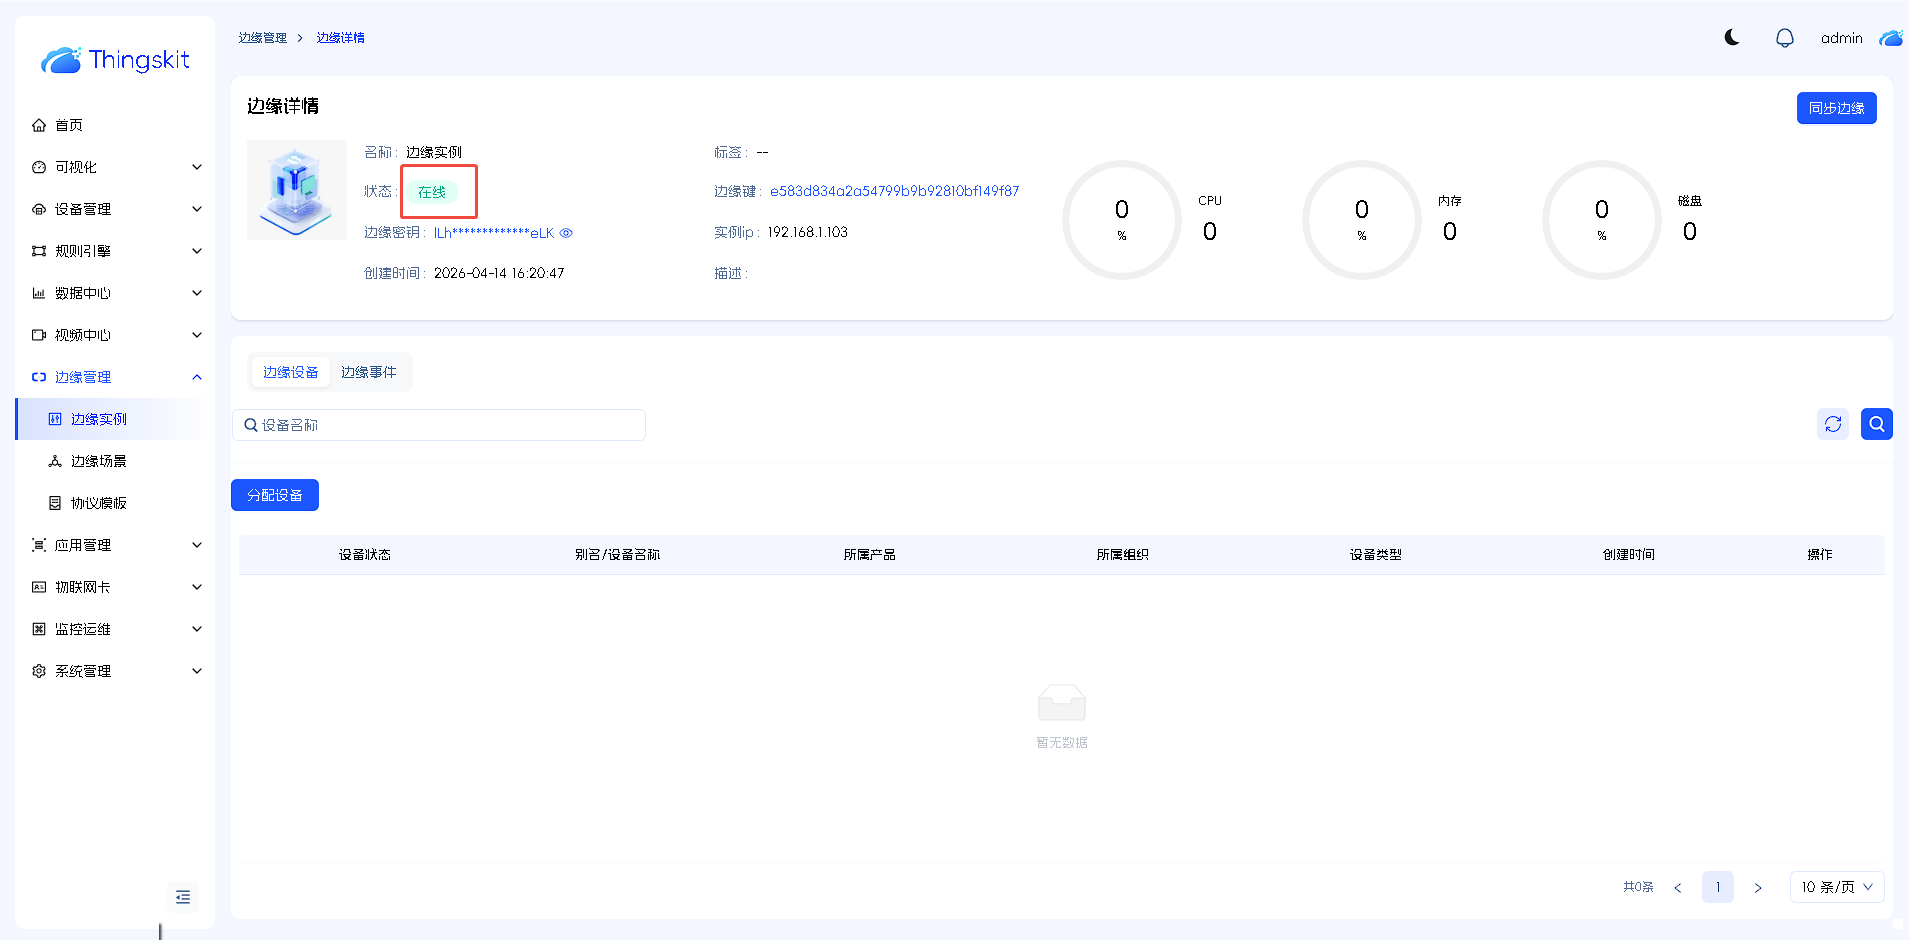Switch to dark mode via moon icon
Image resolution: width=1909 pixels, height=940 pixels.
click(x=1732, y=38)
